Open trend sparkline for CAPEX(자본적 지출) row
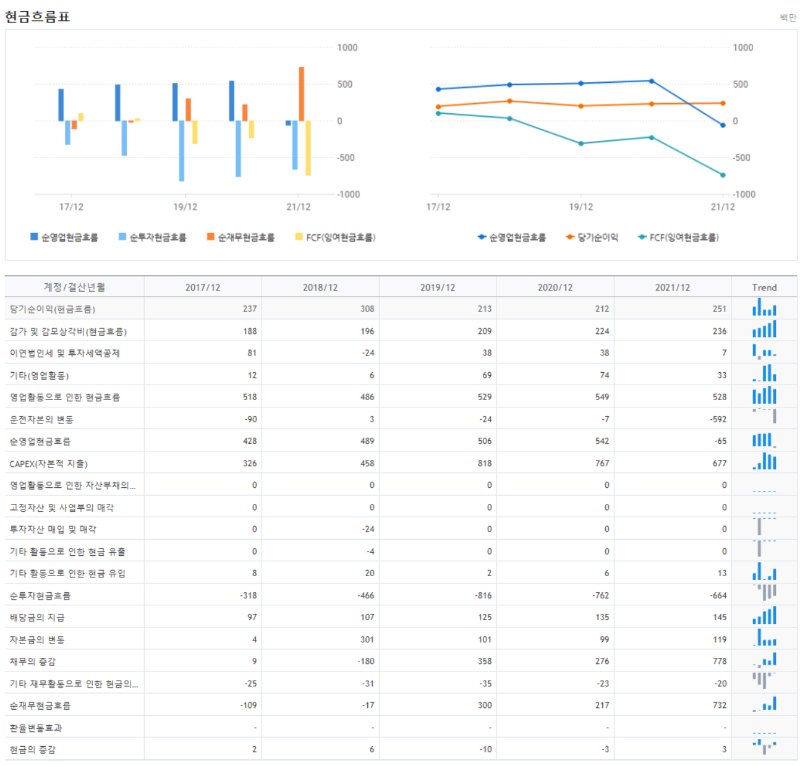The height and width of the screenshot is (766, 800). pyautogui.click(x=764, y=461)
